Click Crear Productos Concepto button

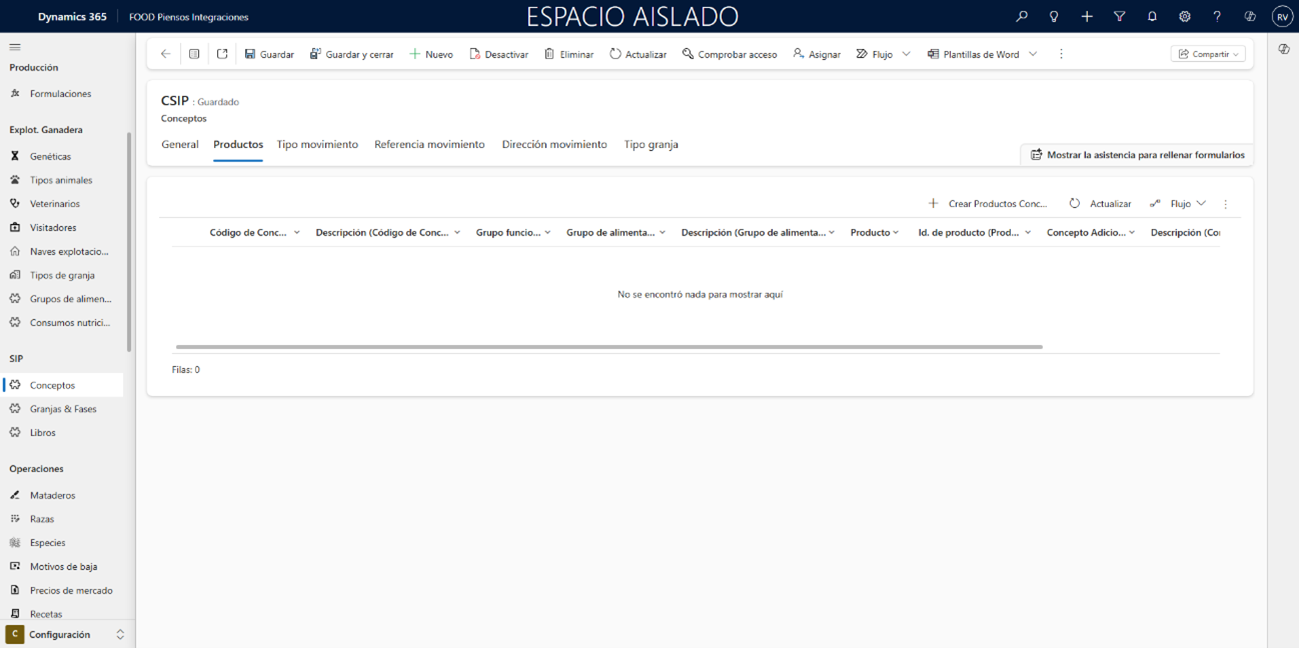click(988, 204)
